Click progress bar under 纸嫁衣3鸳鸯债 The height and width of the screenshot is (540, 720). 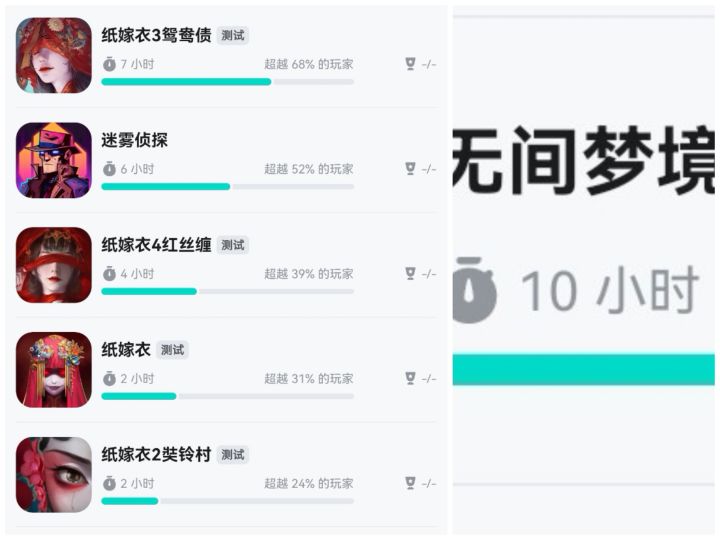227,82
